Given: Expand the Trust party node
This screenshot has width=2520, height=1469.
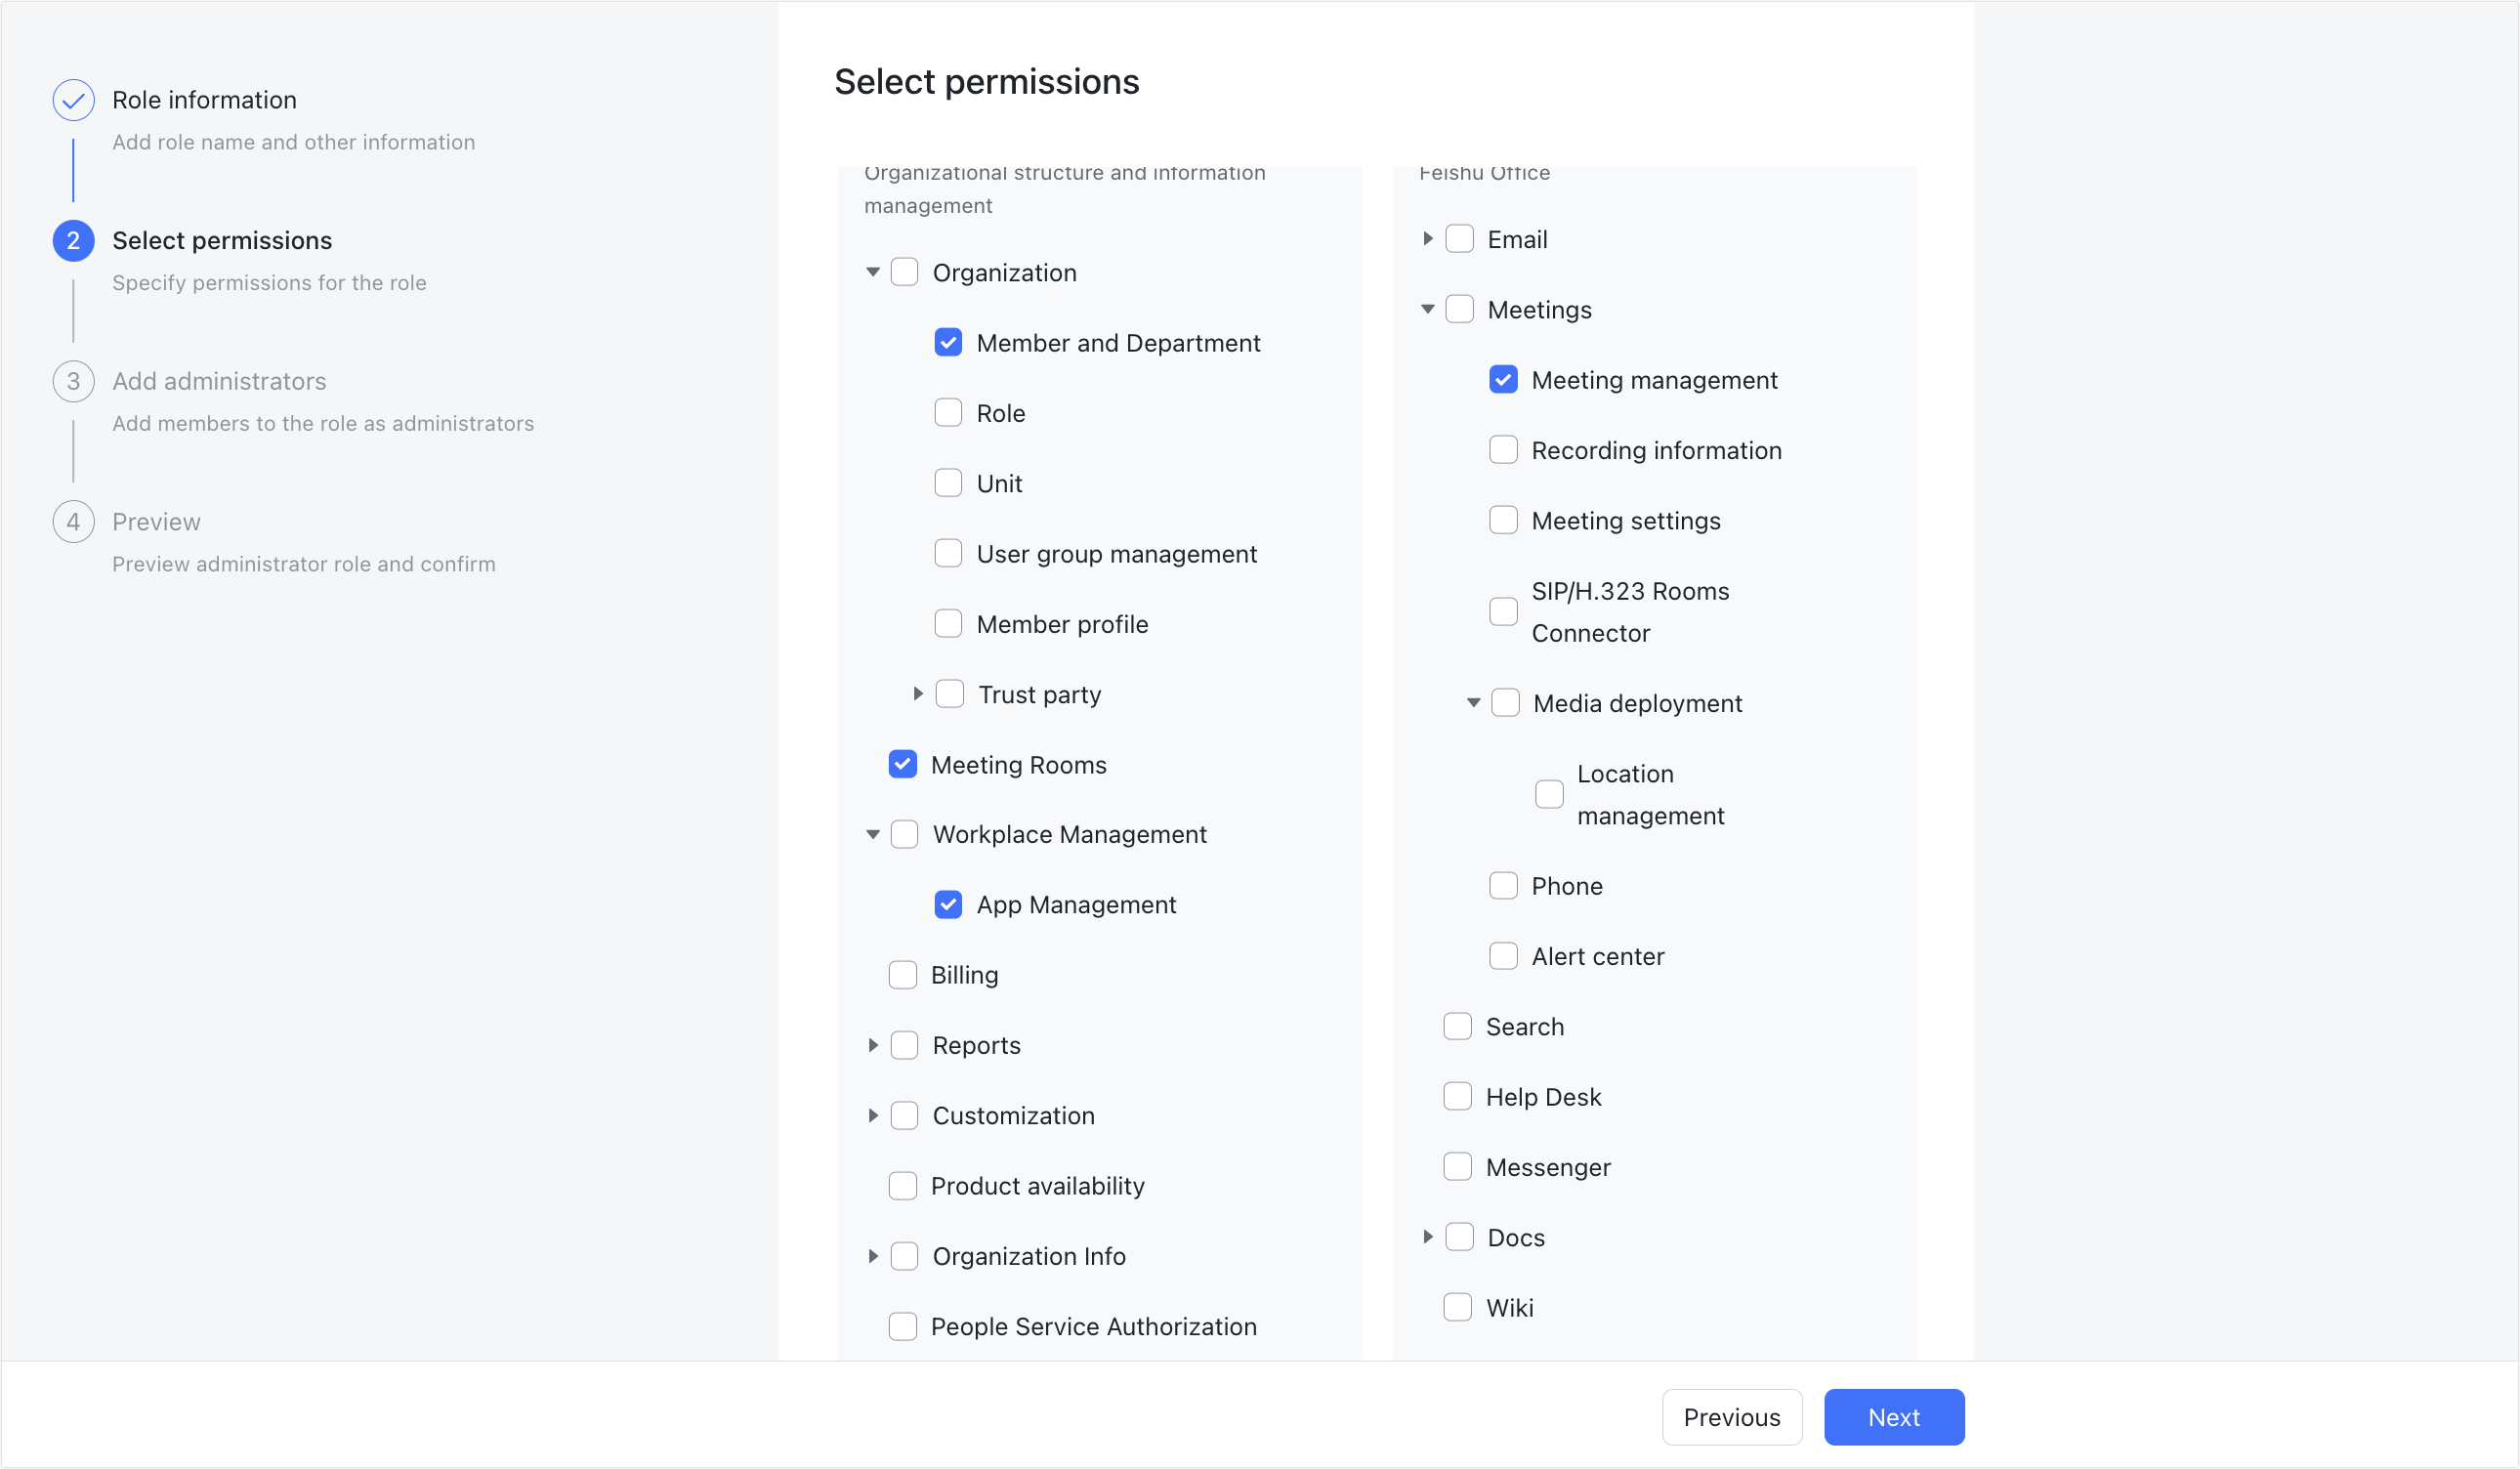Looking at the screenshot, I should coord(918,693).
